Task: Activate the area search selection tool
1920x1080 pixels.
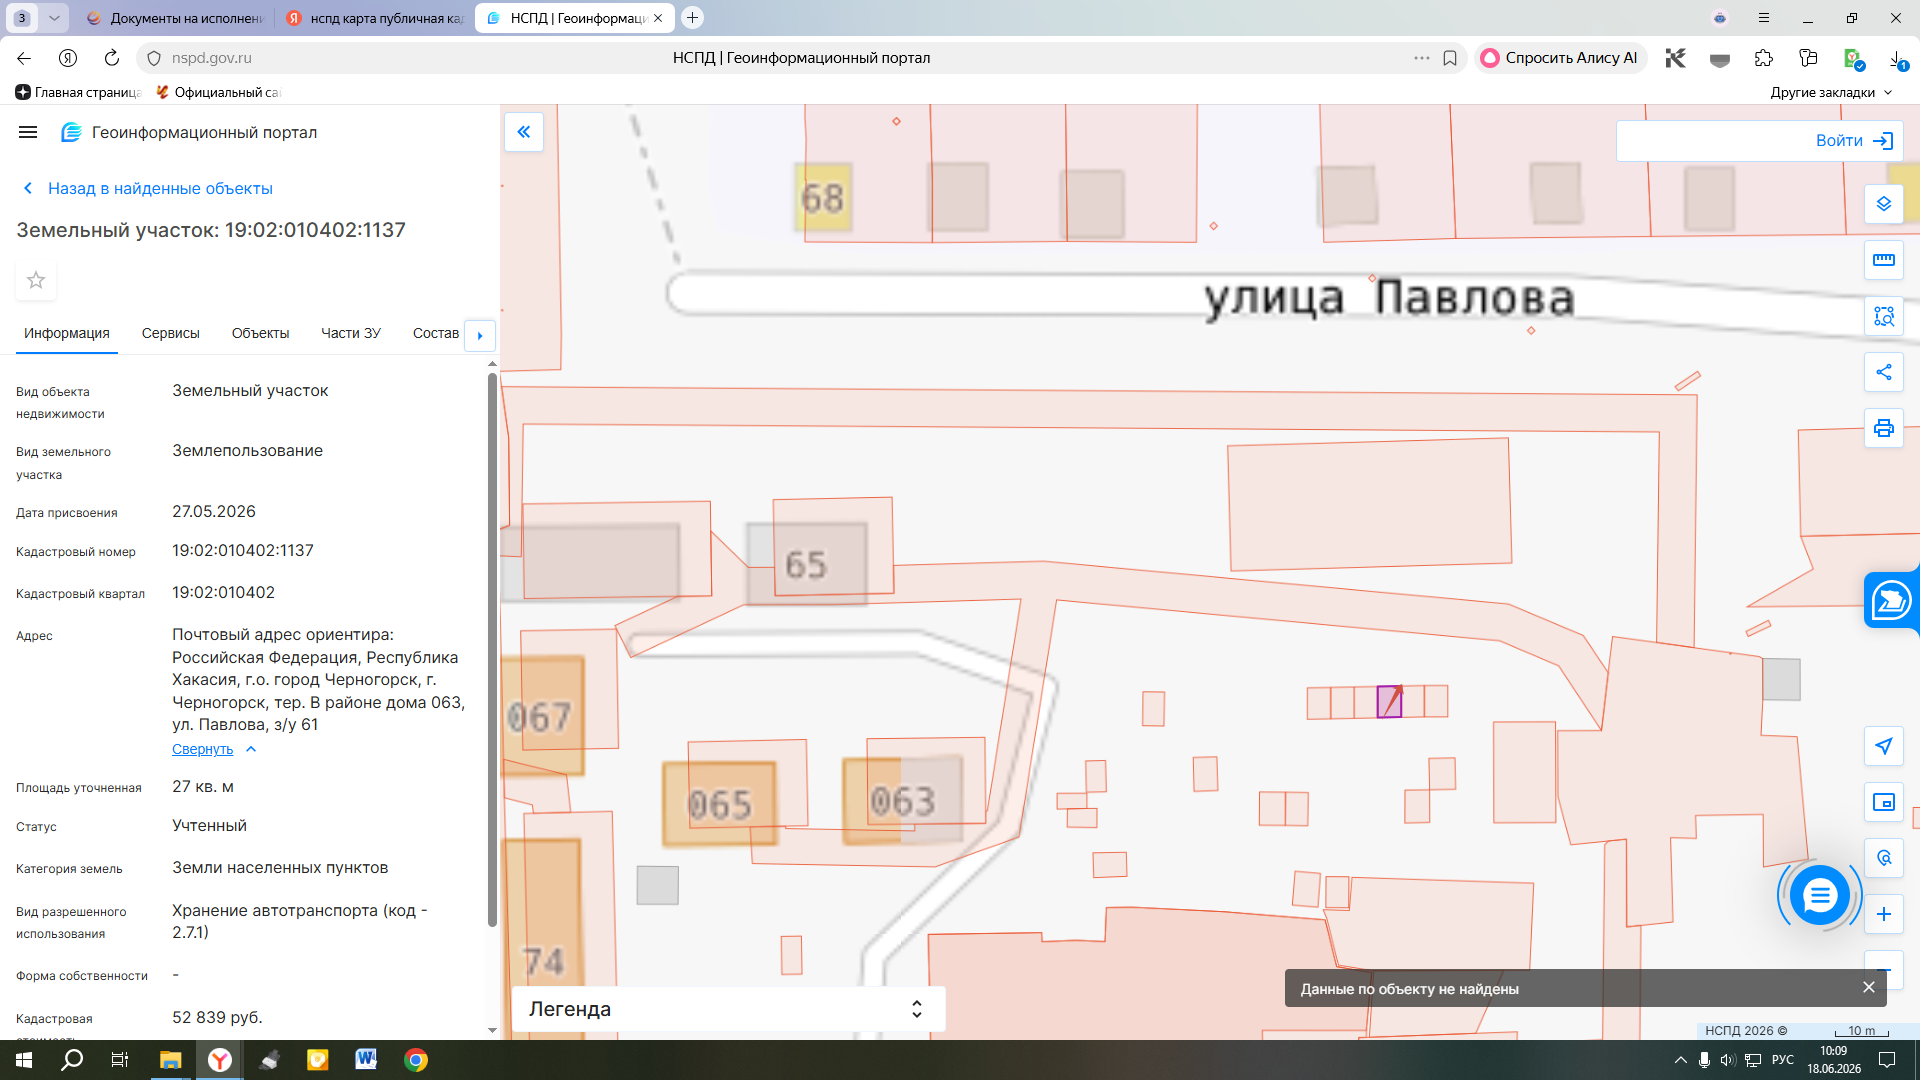Action: point(1884,316)
